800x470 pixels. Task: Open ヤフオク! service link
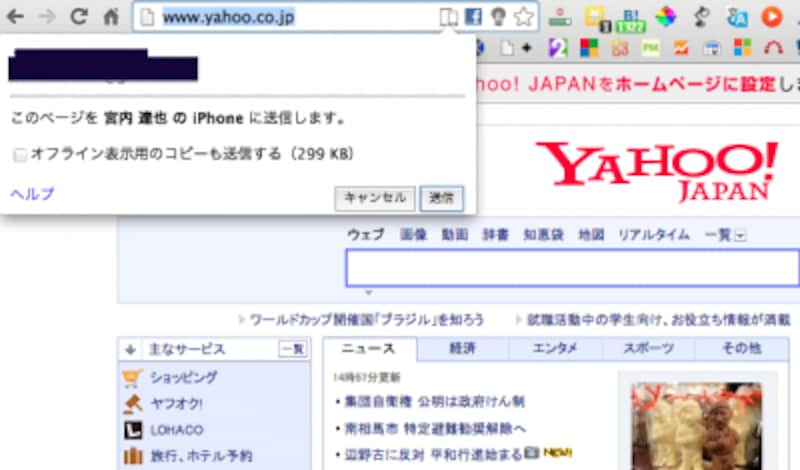(177, 404)
